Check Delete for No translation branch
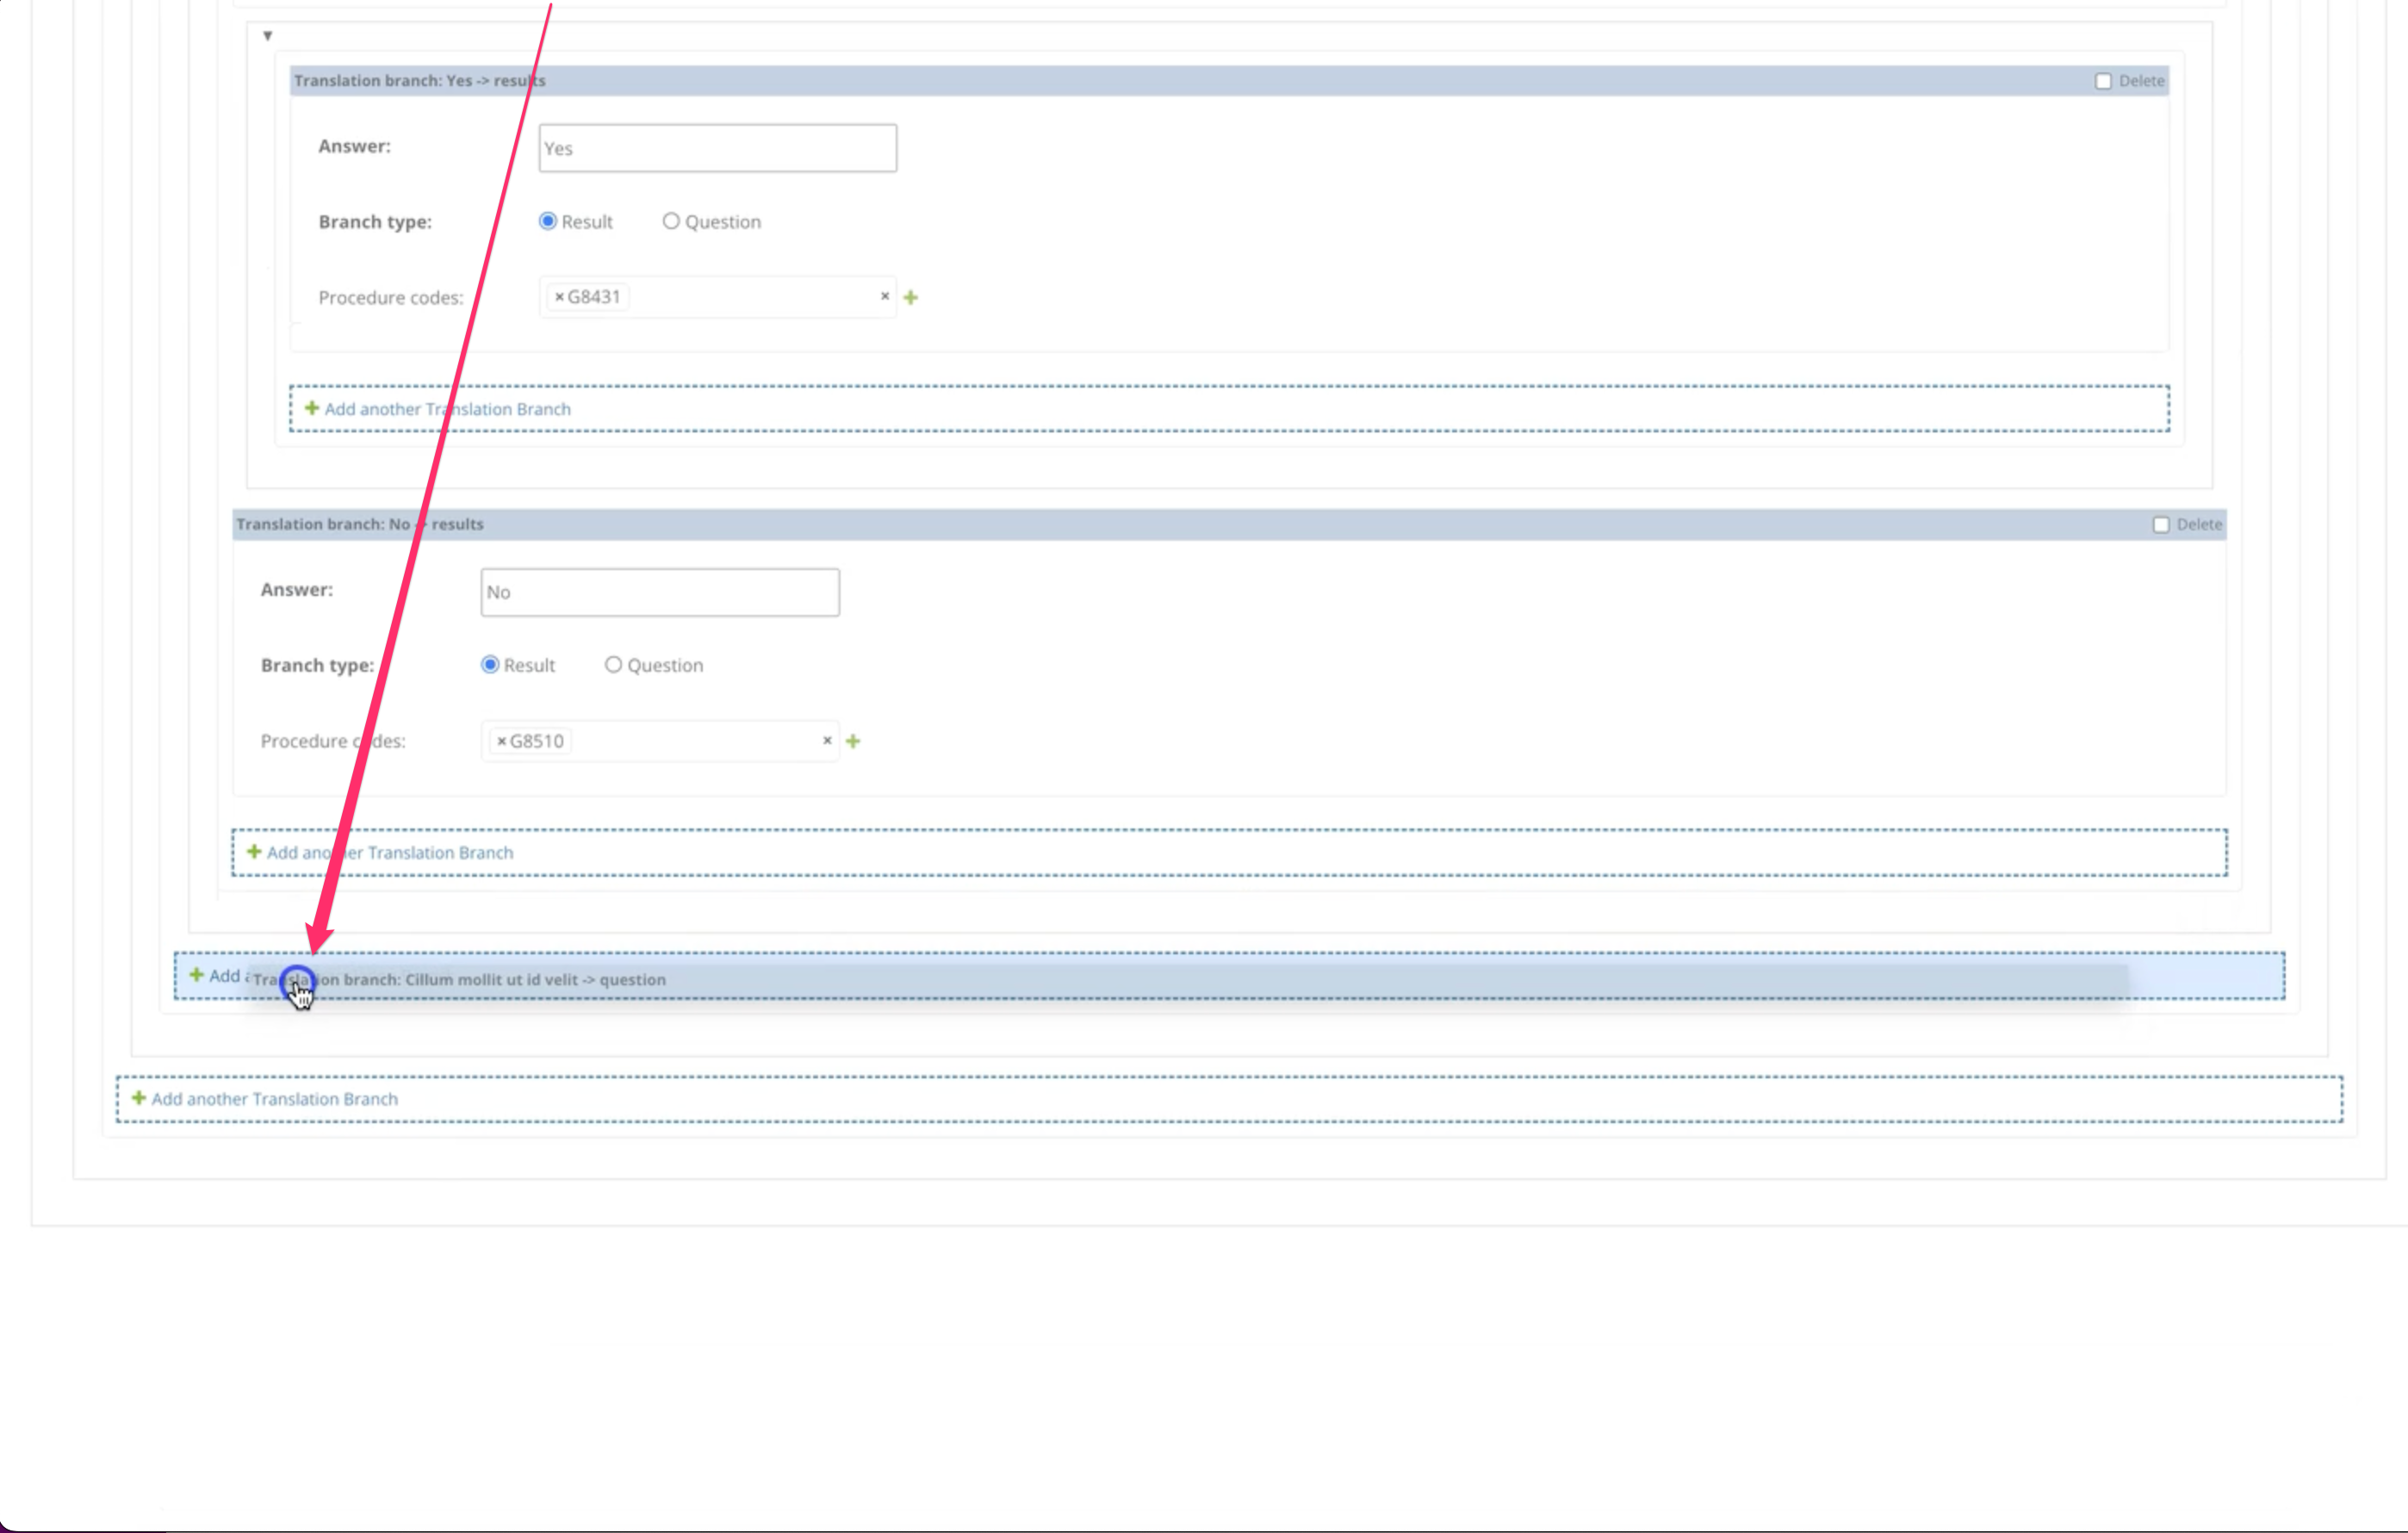 pyautogui.click(x=2160, y=525)
